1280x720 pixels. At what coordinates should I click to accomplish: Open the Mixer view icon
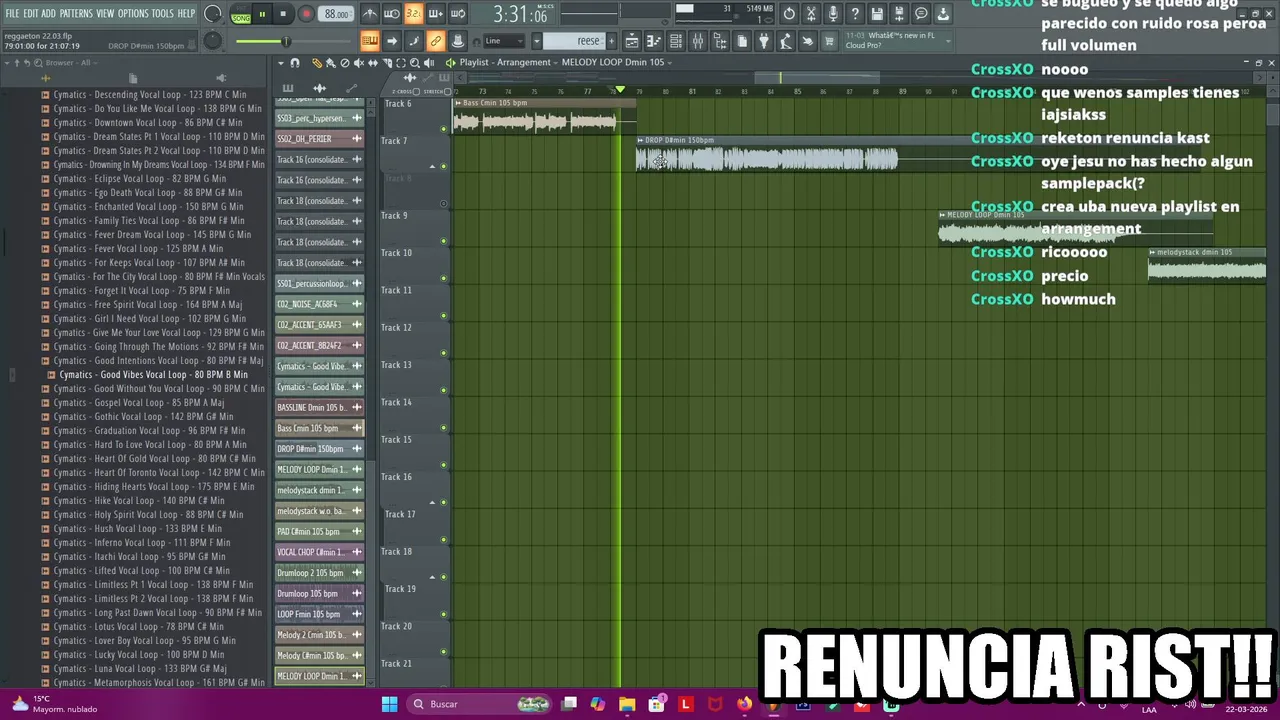pyautogui.click(x=698, y=41)
